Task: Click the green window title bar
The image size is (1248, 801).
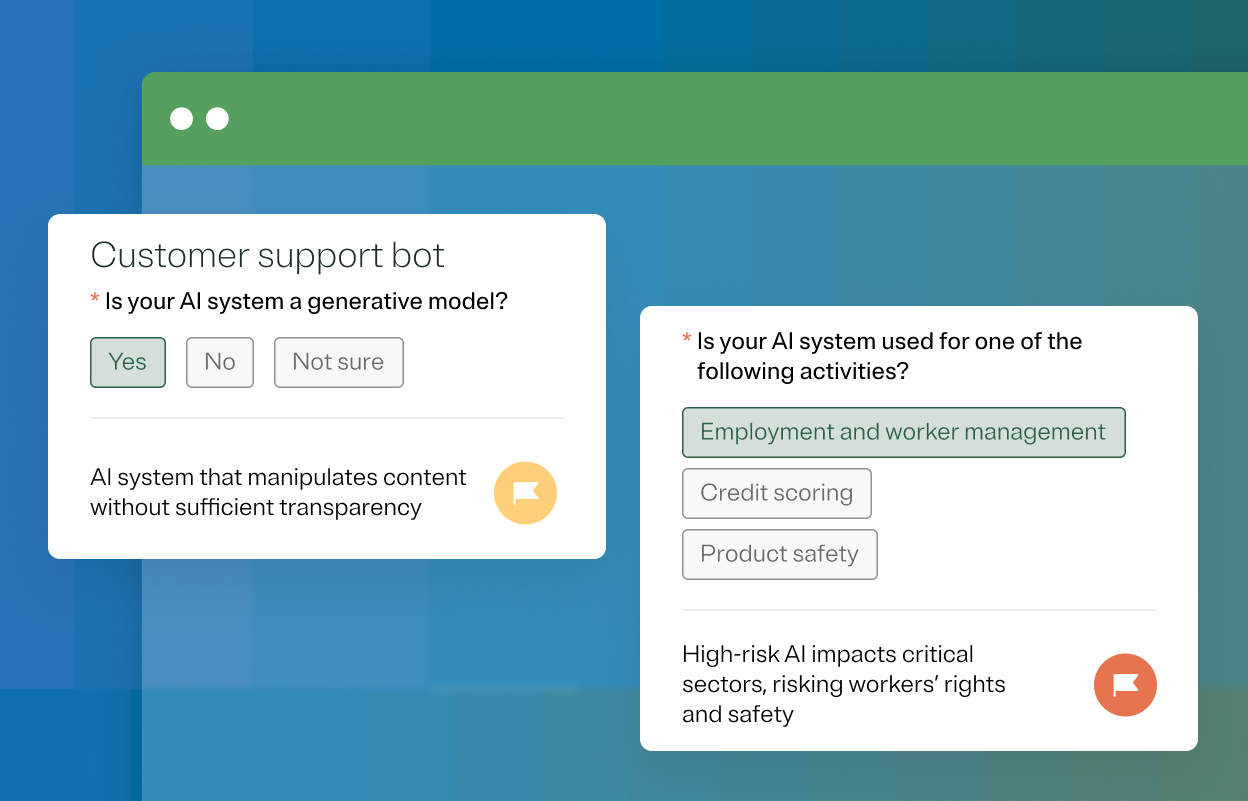Action: tap(700, 119)
